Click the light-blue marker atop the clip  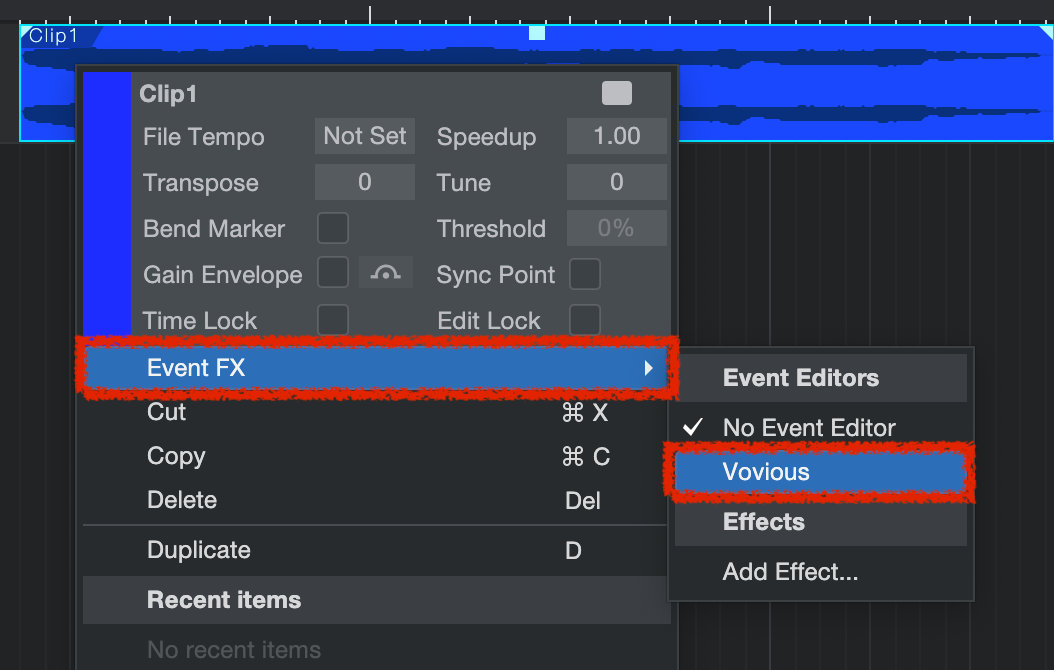[x=537, y=33]
